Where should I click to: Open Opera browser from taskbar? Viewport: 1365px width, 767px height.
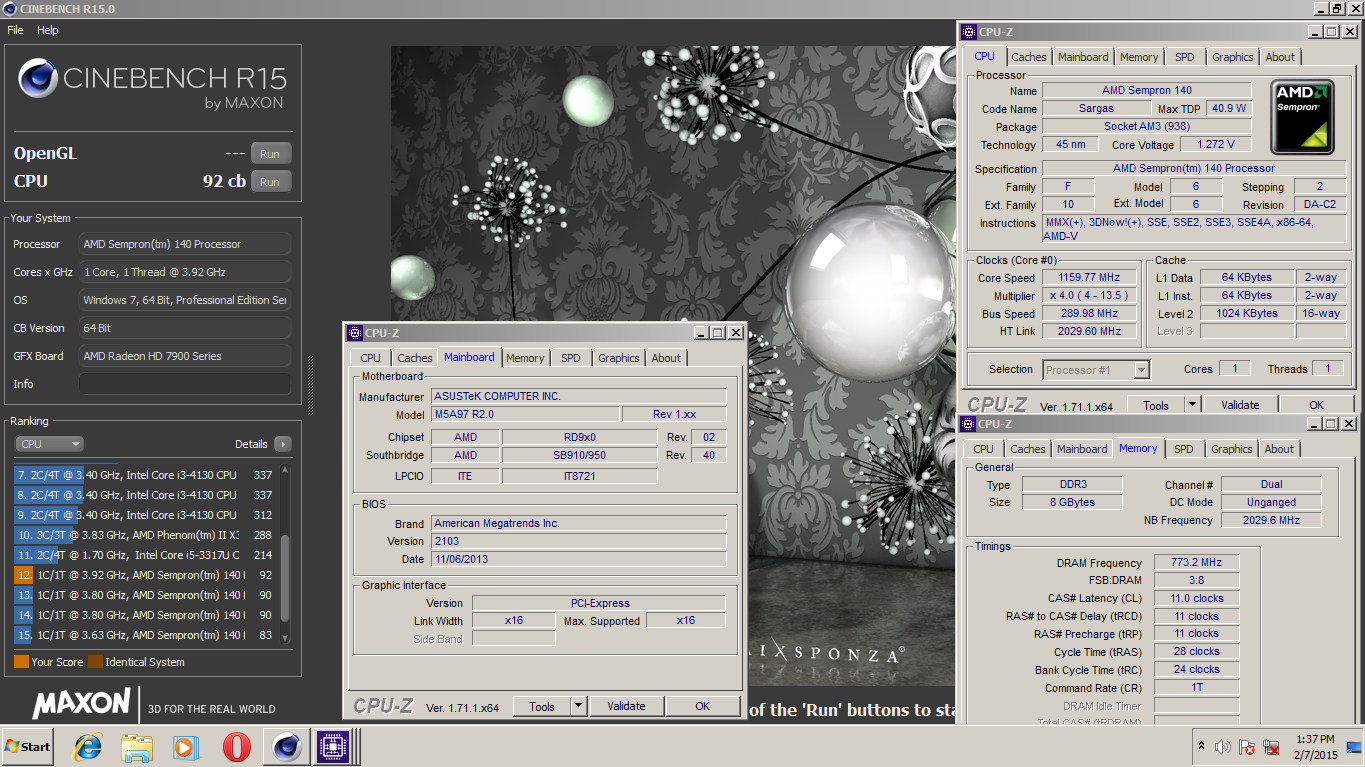(236, 747)
